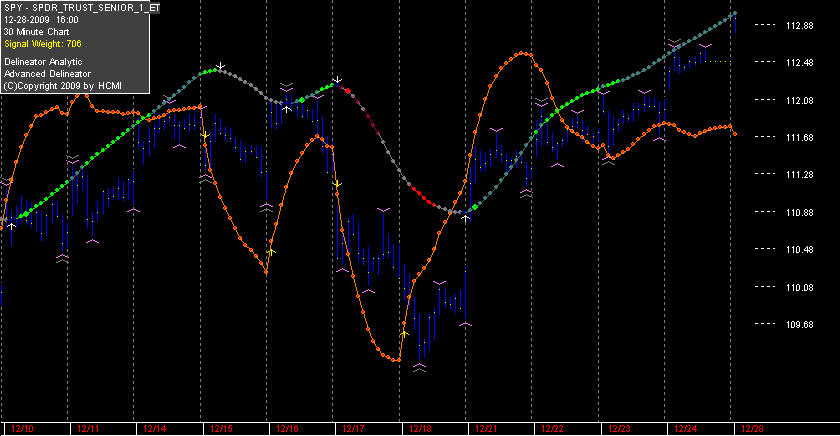This screenshot has height=436, width=840.
Task: Click the large green dot on 12/21
Action: tap(475, 207)
